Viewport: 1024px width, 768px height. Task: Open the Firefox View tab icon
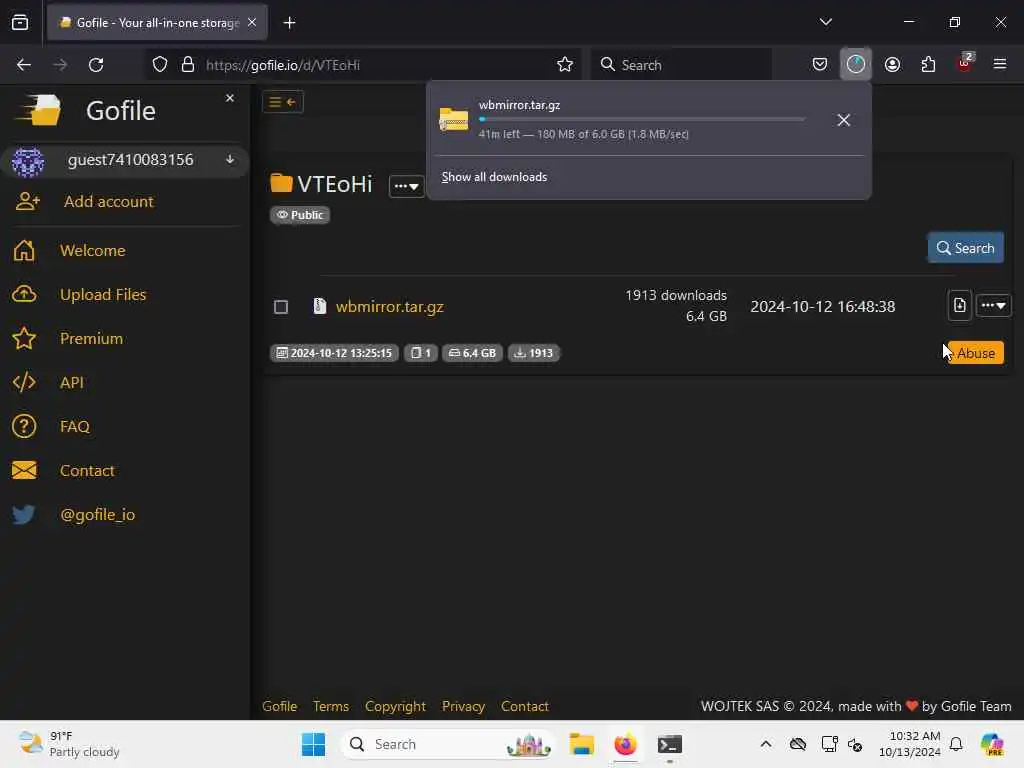click(20, 22)
